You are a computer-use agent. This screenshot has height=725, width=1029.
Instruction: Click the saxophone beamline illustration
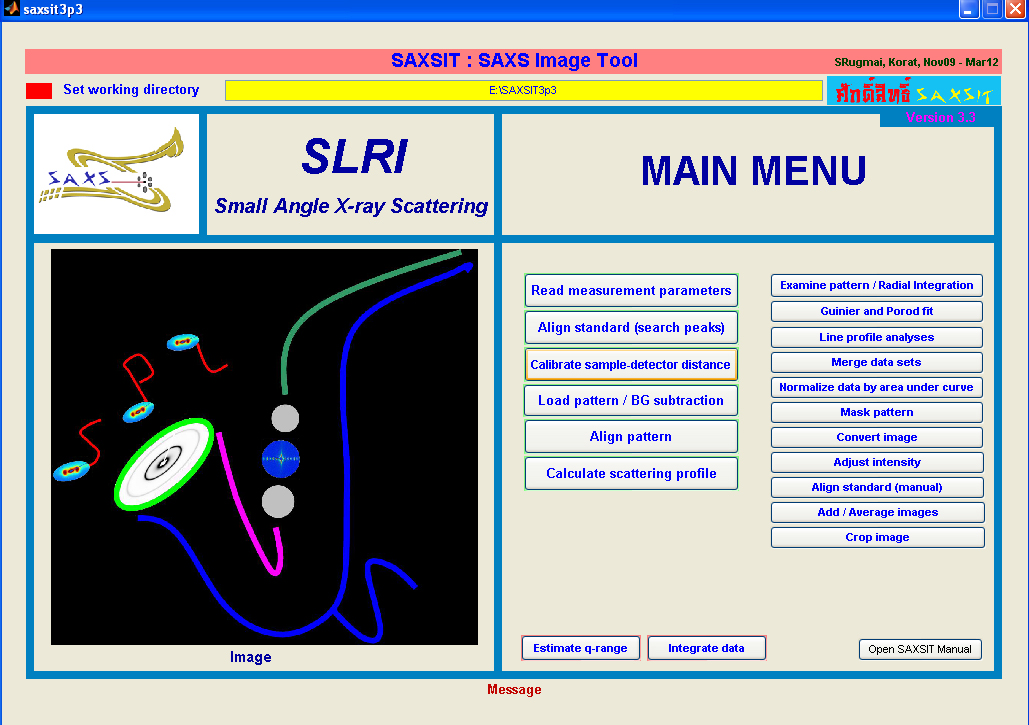[264, 447]
